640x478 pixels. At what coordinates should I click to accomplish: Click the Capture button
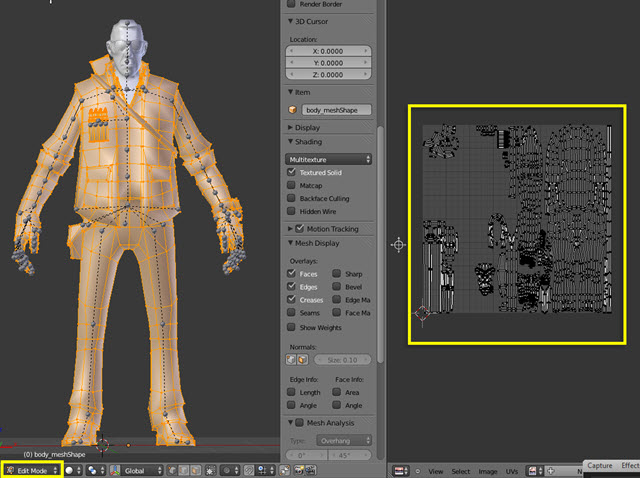(600, 465)
